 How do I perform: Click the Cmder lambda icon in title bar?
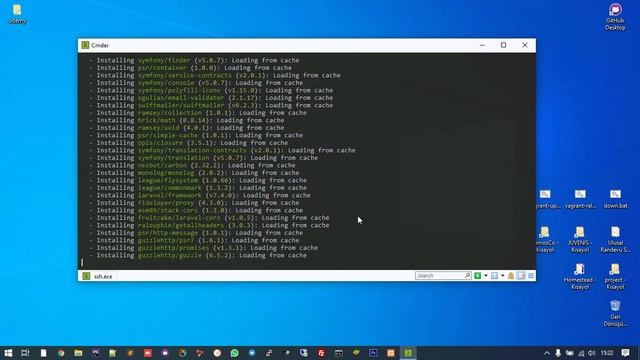click(85, 45)
